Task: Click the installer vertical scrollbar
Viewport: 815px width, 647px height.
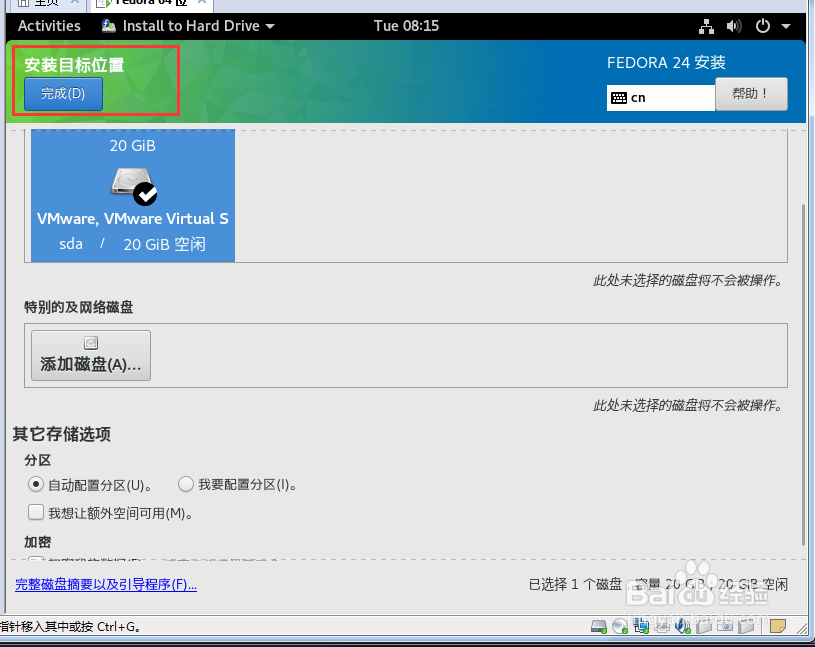Action: click(x=804, y=374)
